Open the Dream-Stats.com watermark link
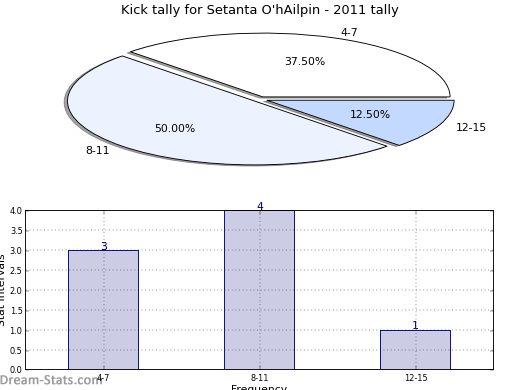The image size is (520, 390). point(50,380)
